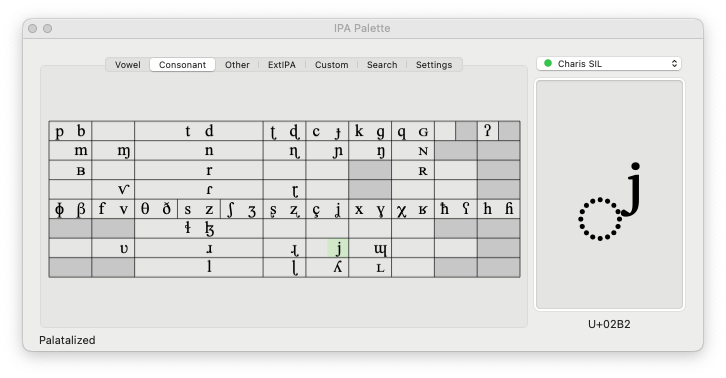Viewport: 726px width, 378px height.
Task: Pick the voiced uvular fricative ʁ
Action: click(x=423, y=209)
